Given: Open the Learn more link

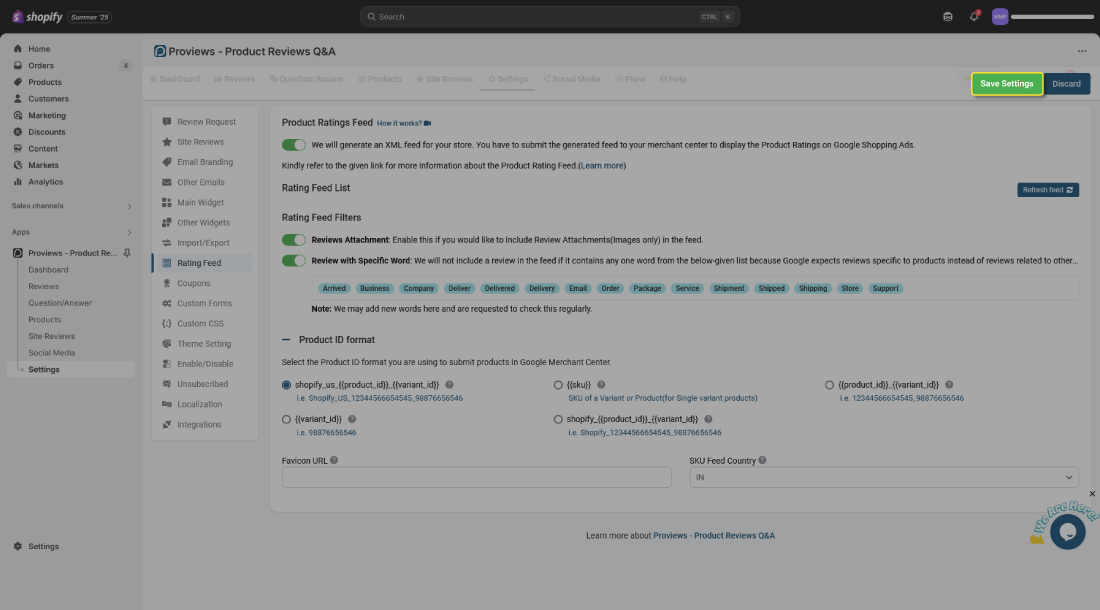Looking at the screenshot, I should tap(602, 166).
